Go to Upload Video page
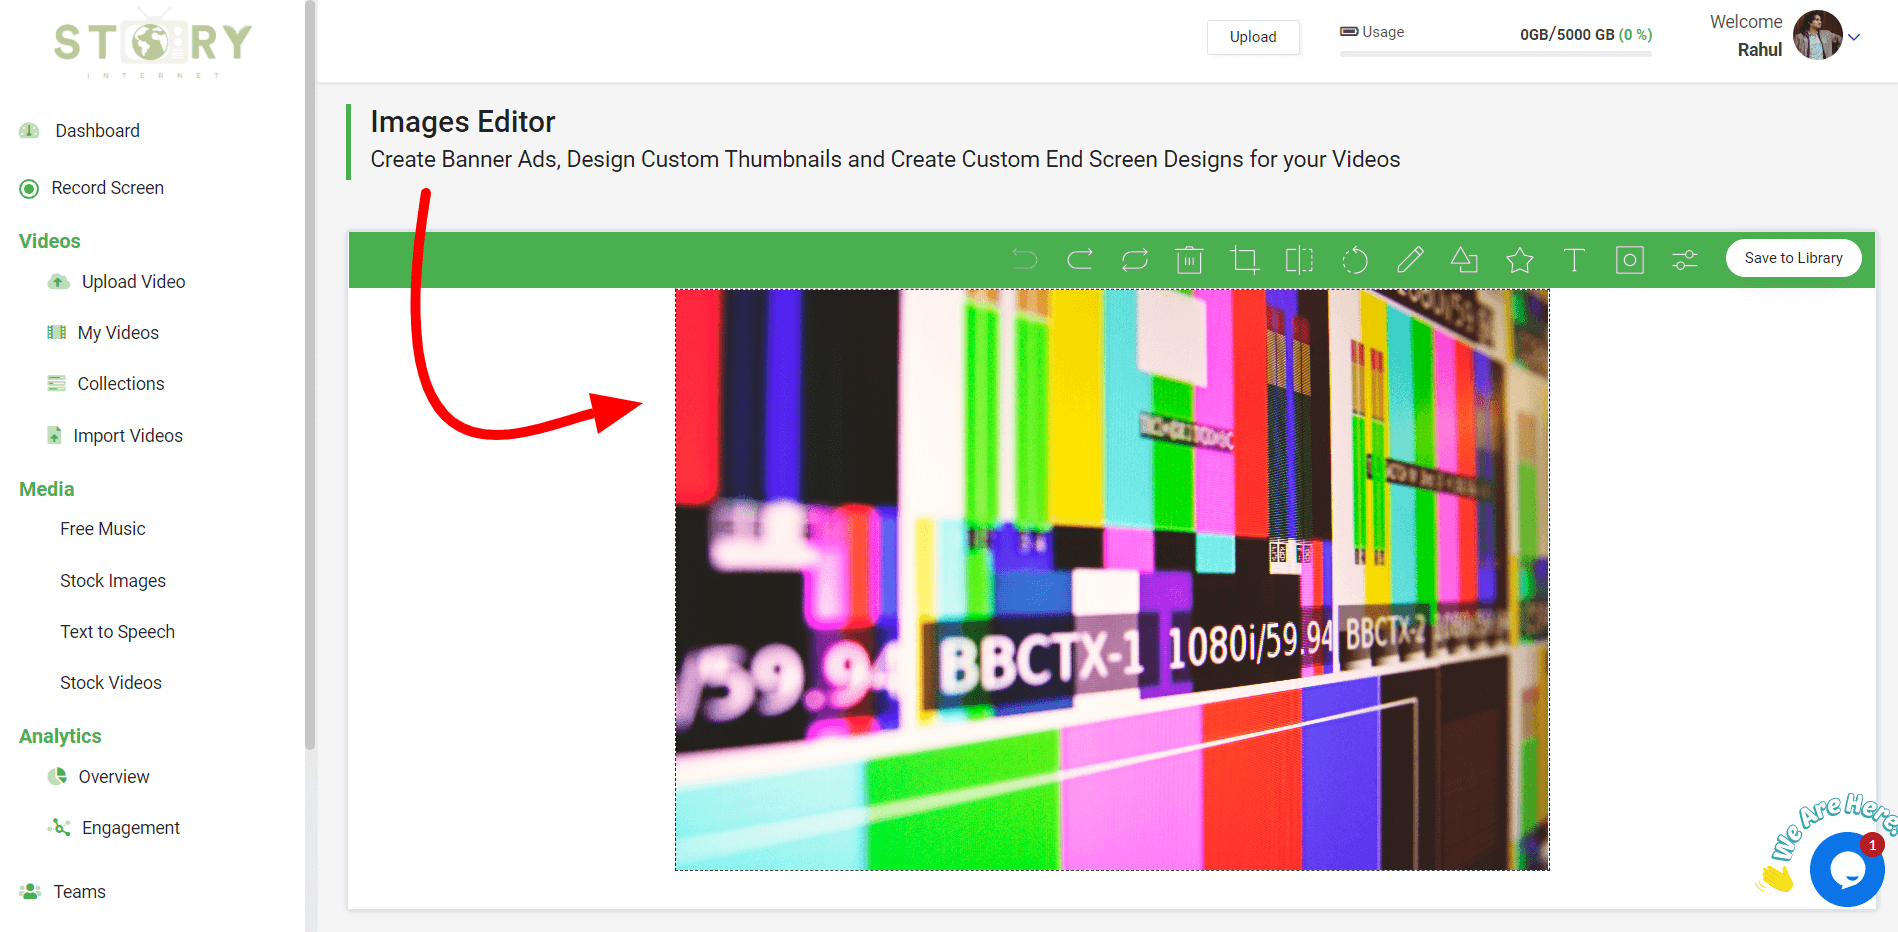The height and width of the screenshot is (932, 1898). 134,282
